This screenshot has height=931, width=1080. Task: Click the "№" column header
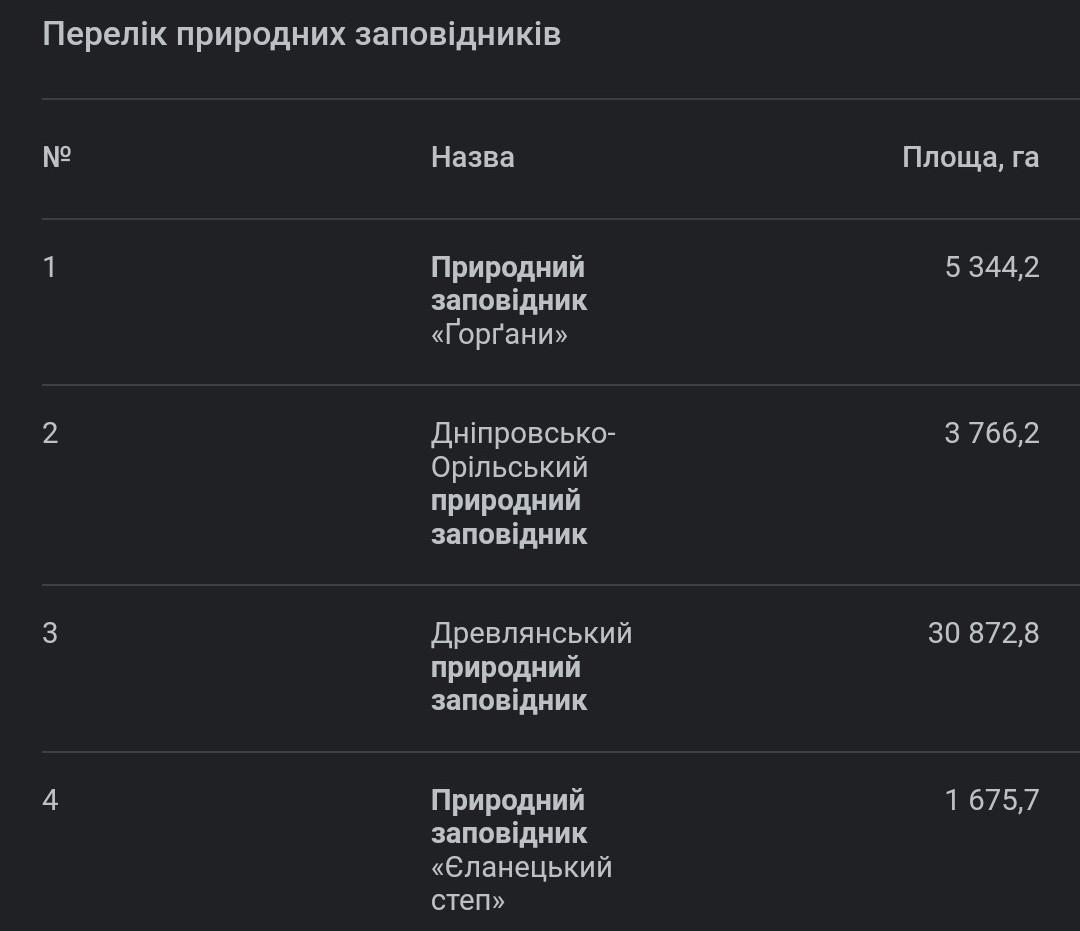[57, 157]
